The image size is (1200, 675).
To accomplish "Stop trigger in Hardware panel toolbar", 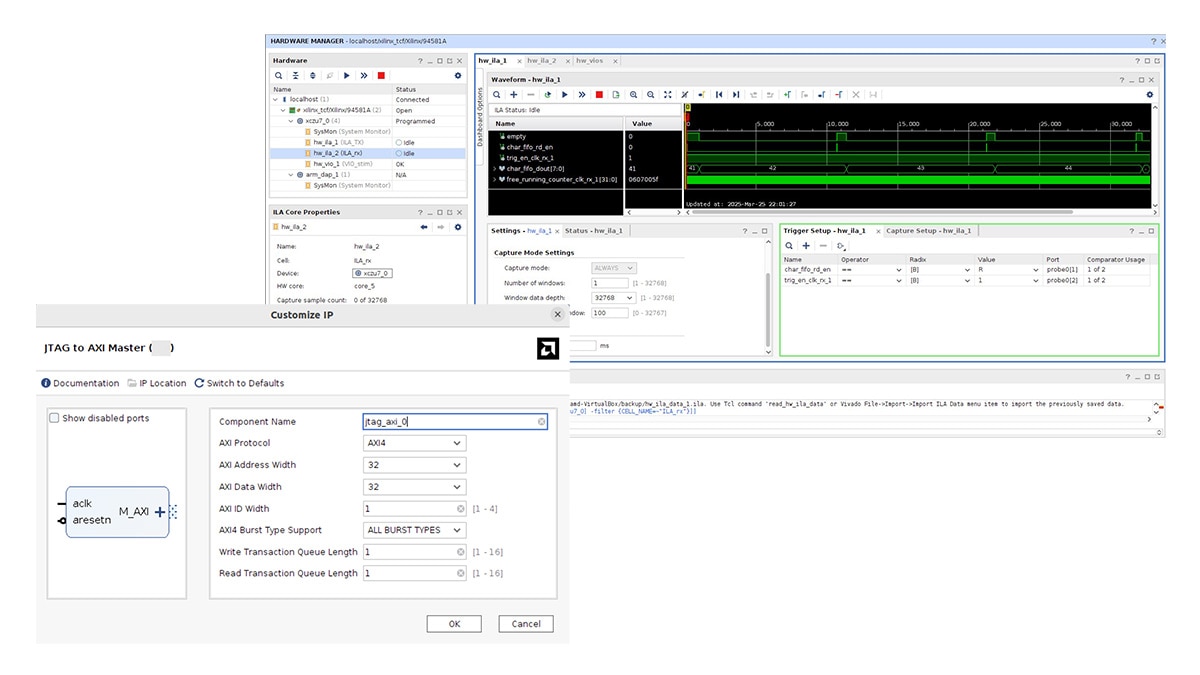I will [381, 75].
